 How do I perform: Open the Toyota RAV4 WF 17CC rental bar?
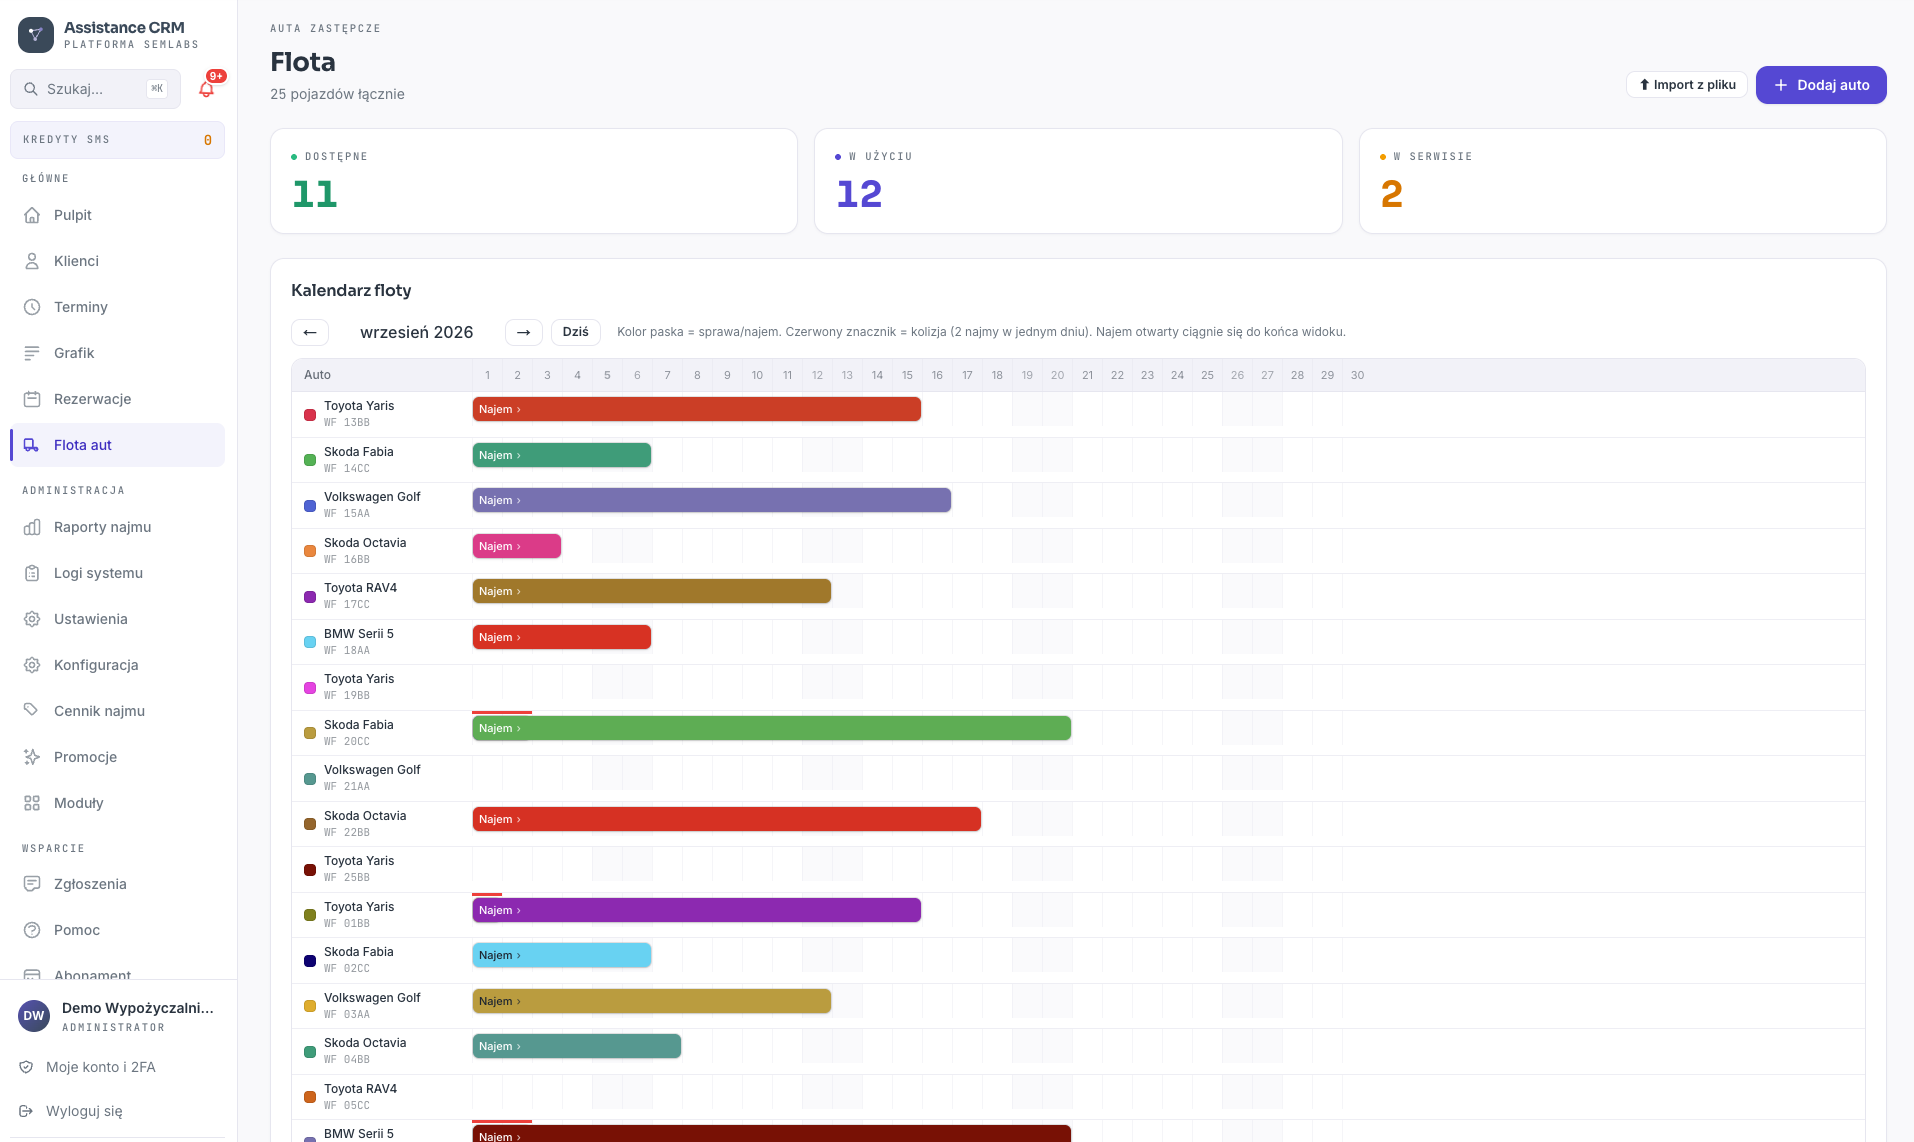(652, 591)
